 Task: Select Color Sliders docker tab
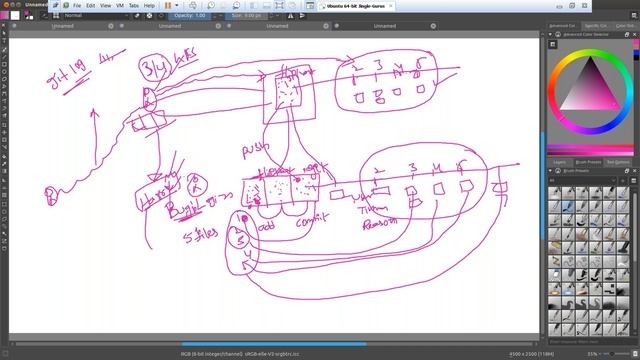[x=625, y=26]
